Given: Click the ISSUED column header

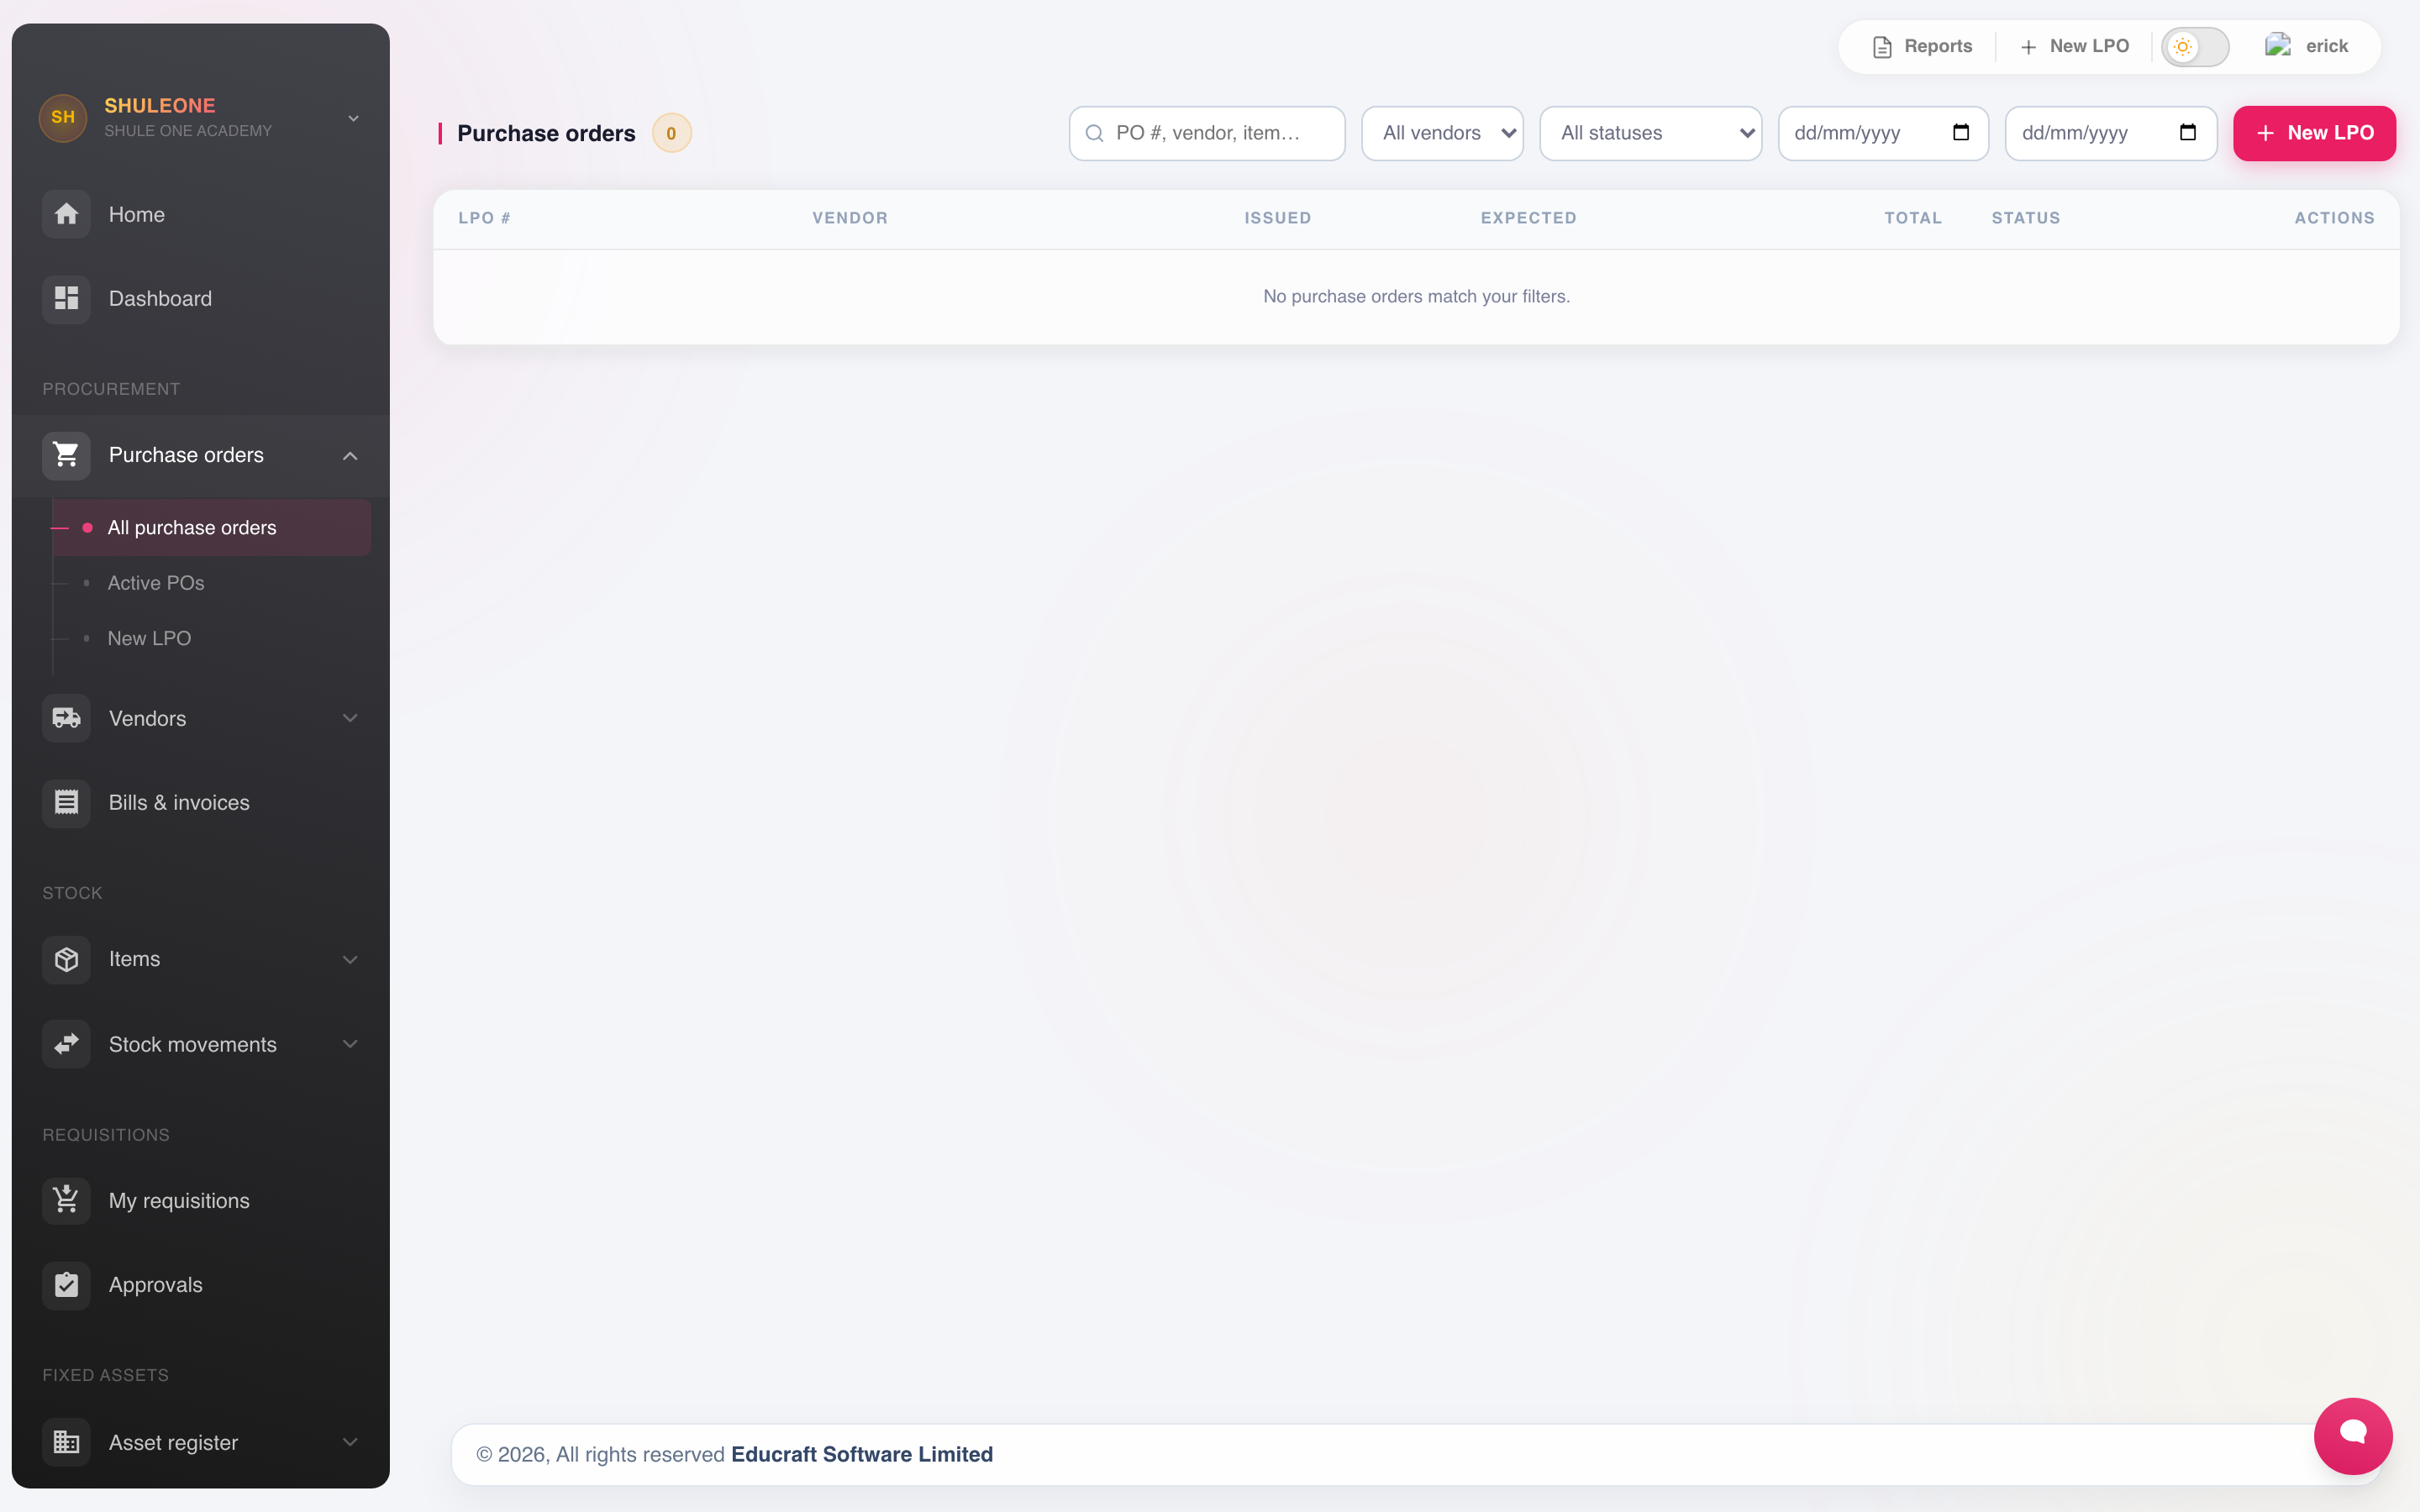Looking at the screenshot, I should coord(1277,218).
